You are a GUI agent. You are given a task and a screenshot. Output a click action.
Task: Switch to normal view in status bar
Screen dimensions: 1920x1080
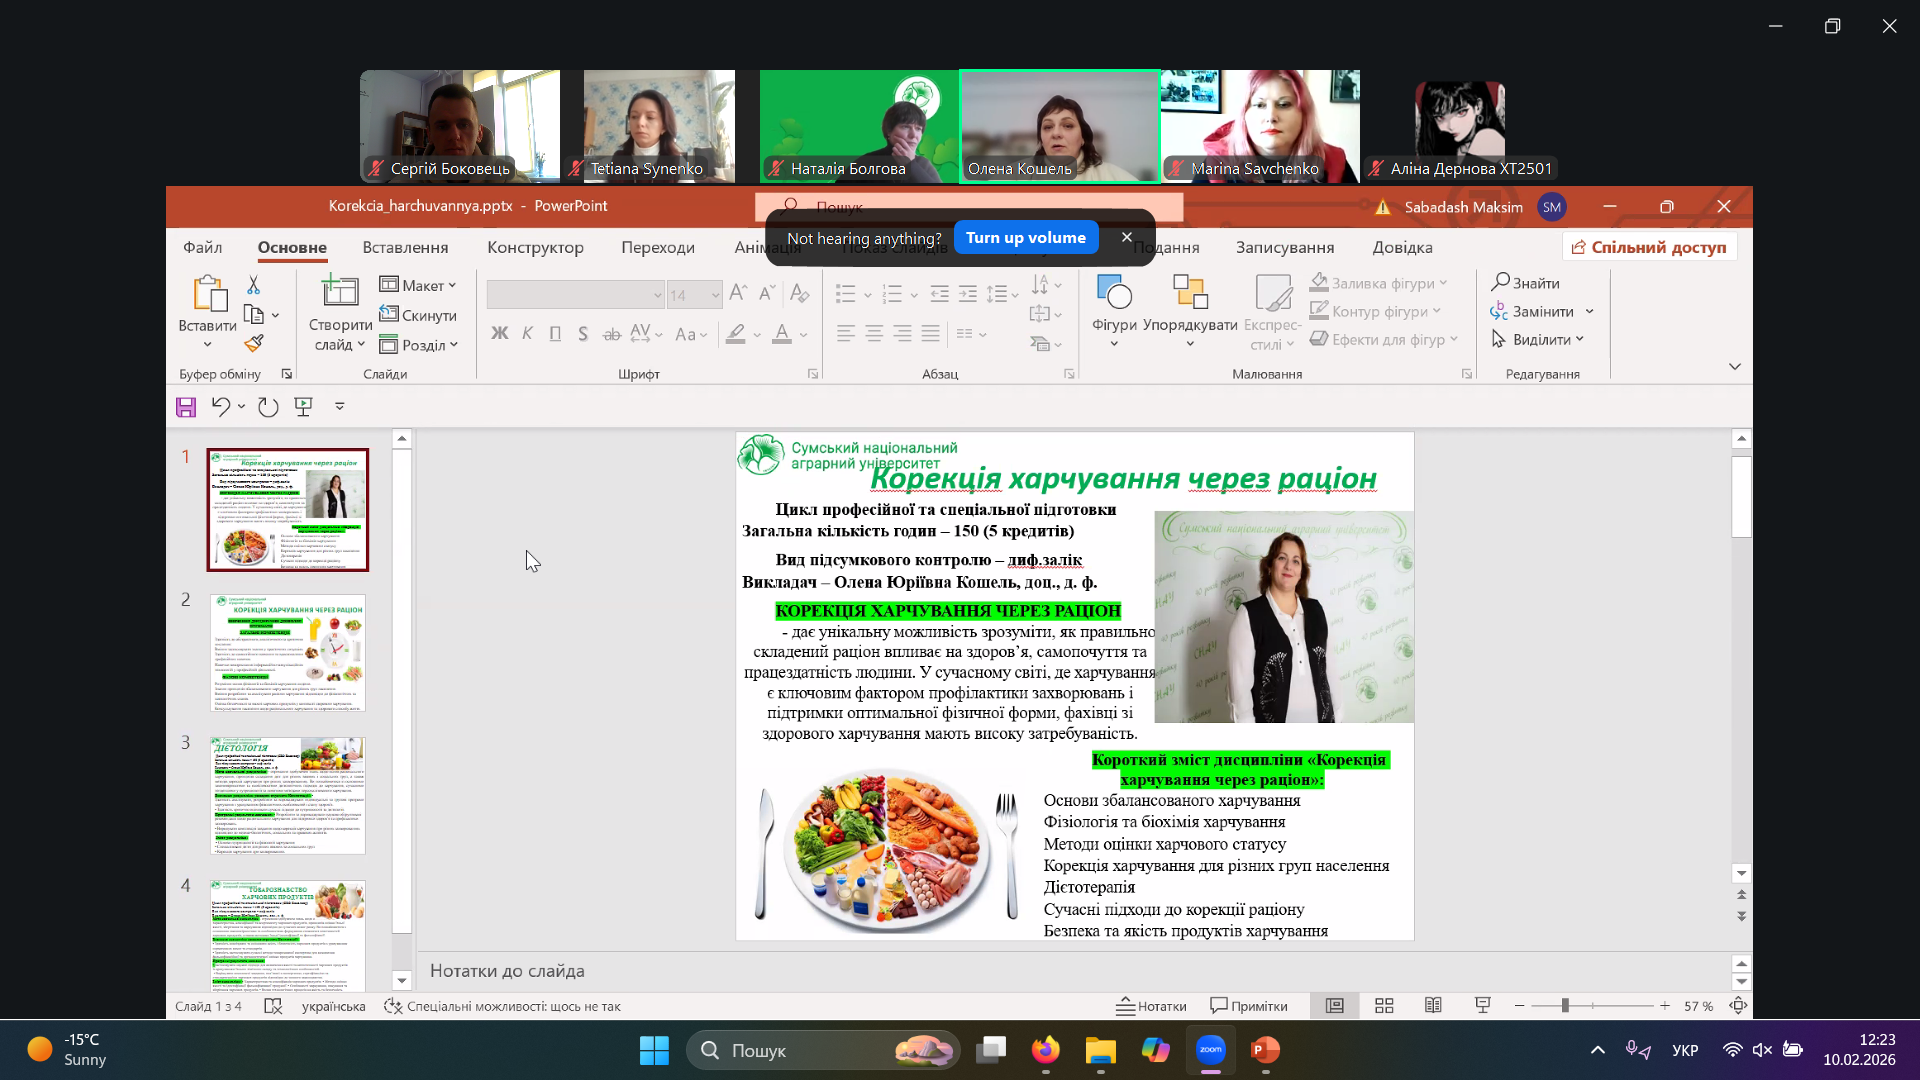pyautogui.click(x=1334, y=1006)
